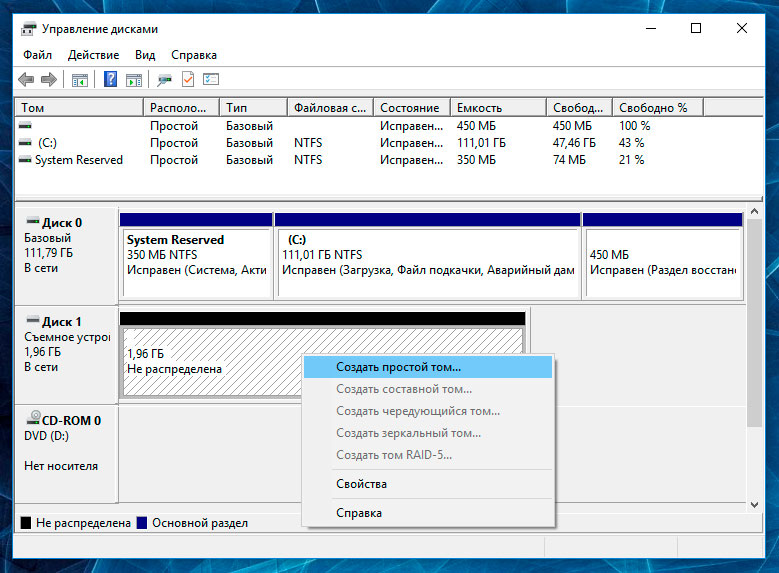Image resolution: width=779 pixels, height=573 pixels.
Task: Select the unnamed 450 МБ volume drive icon
Action: (x=25, y=125)
